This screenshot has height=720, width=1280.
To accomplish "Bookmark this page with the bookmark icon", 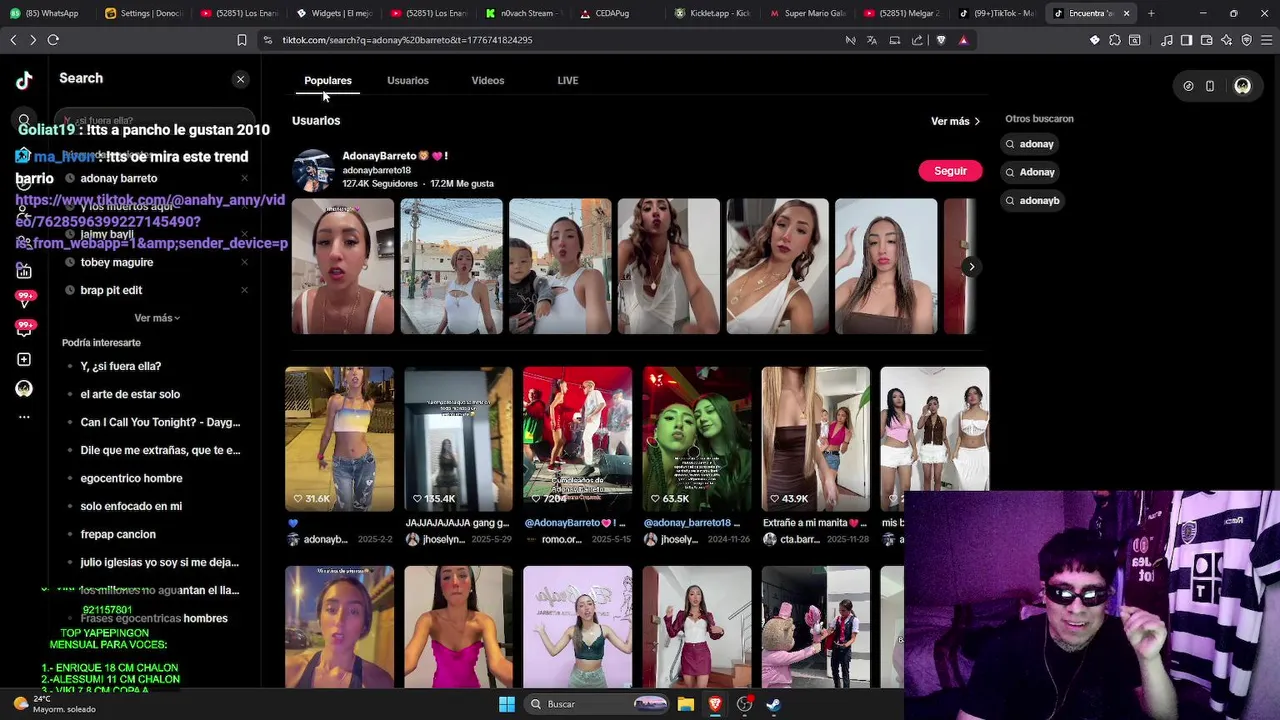I will point(242,40).
